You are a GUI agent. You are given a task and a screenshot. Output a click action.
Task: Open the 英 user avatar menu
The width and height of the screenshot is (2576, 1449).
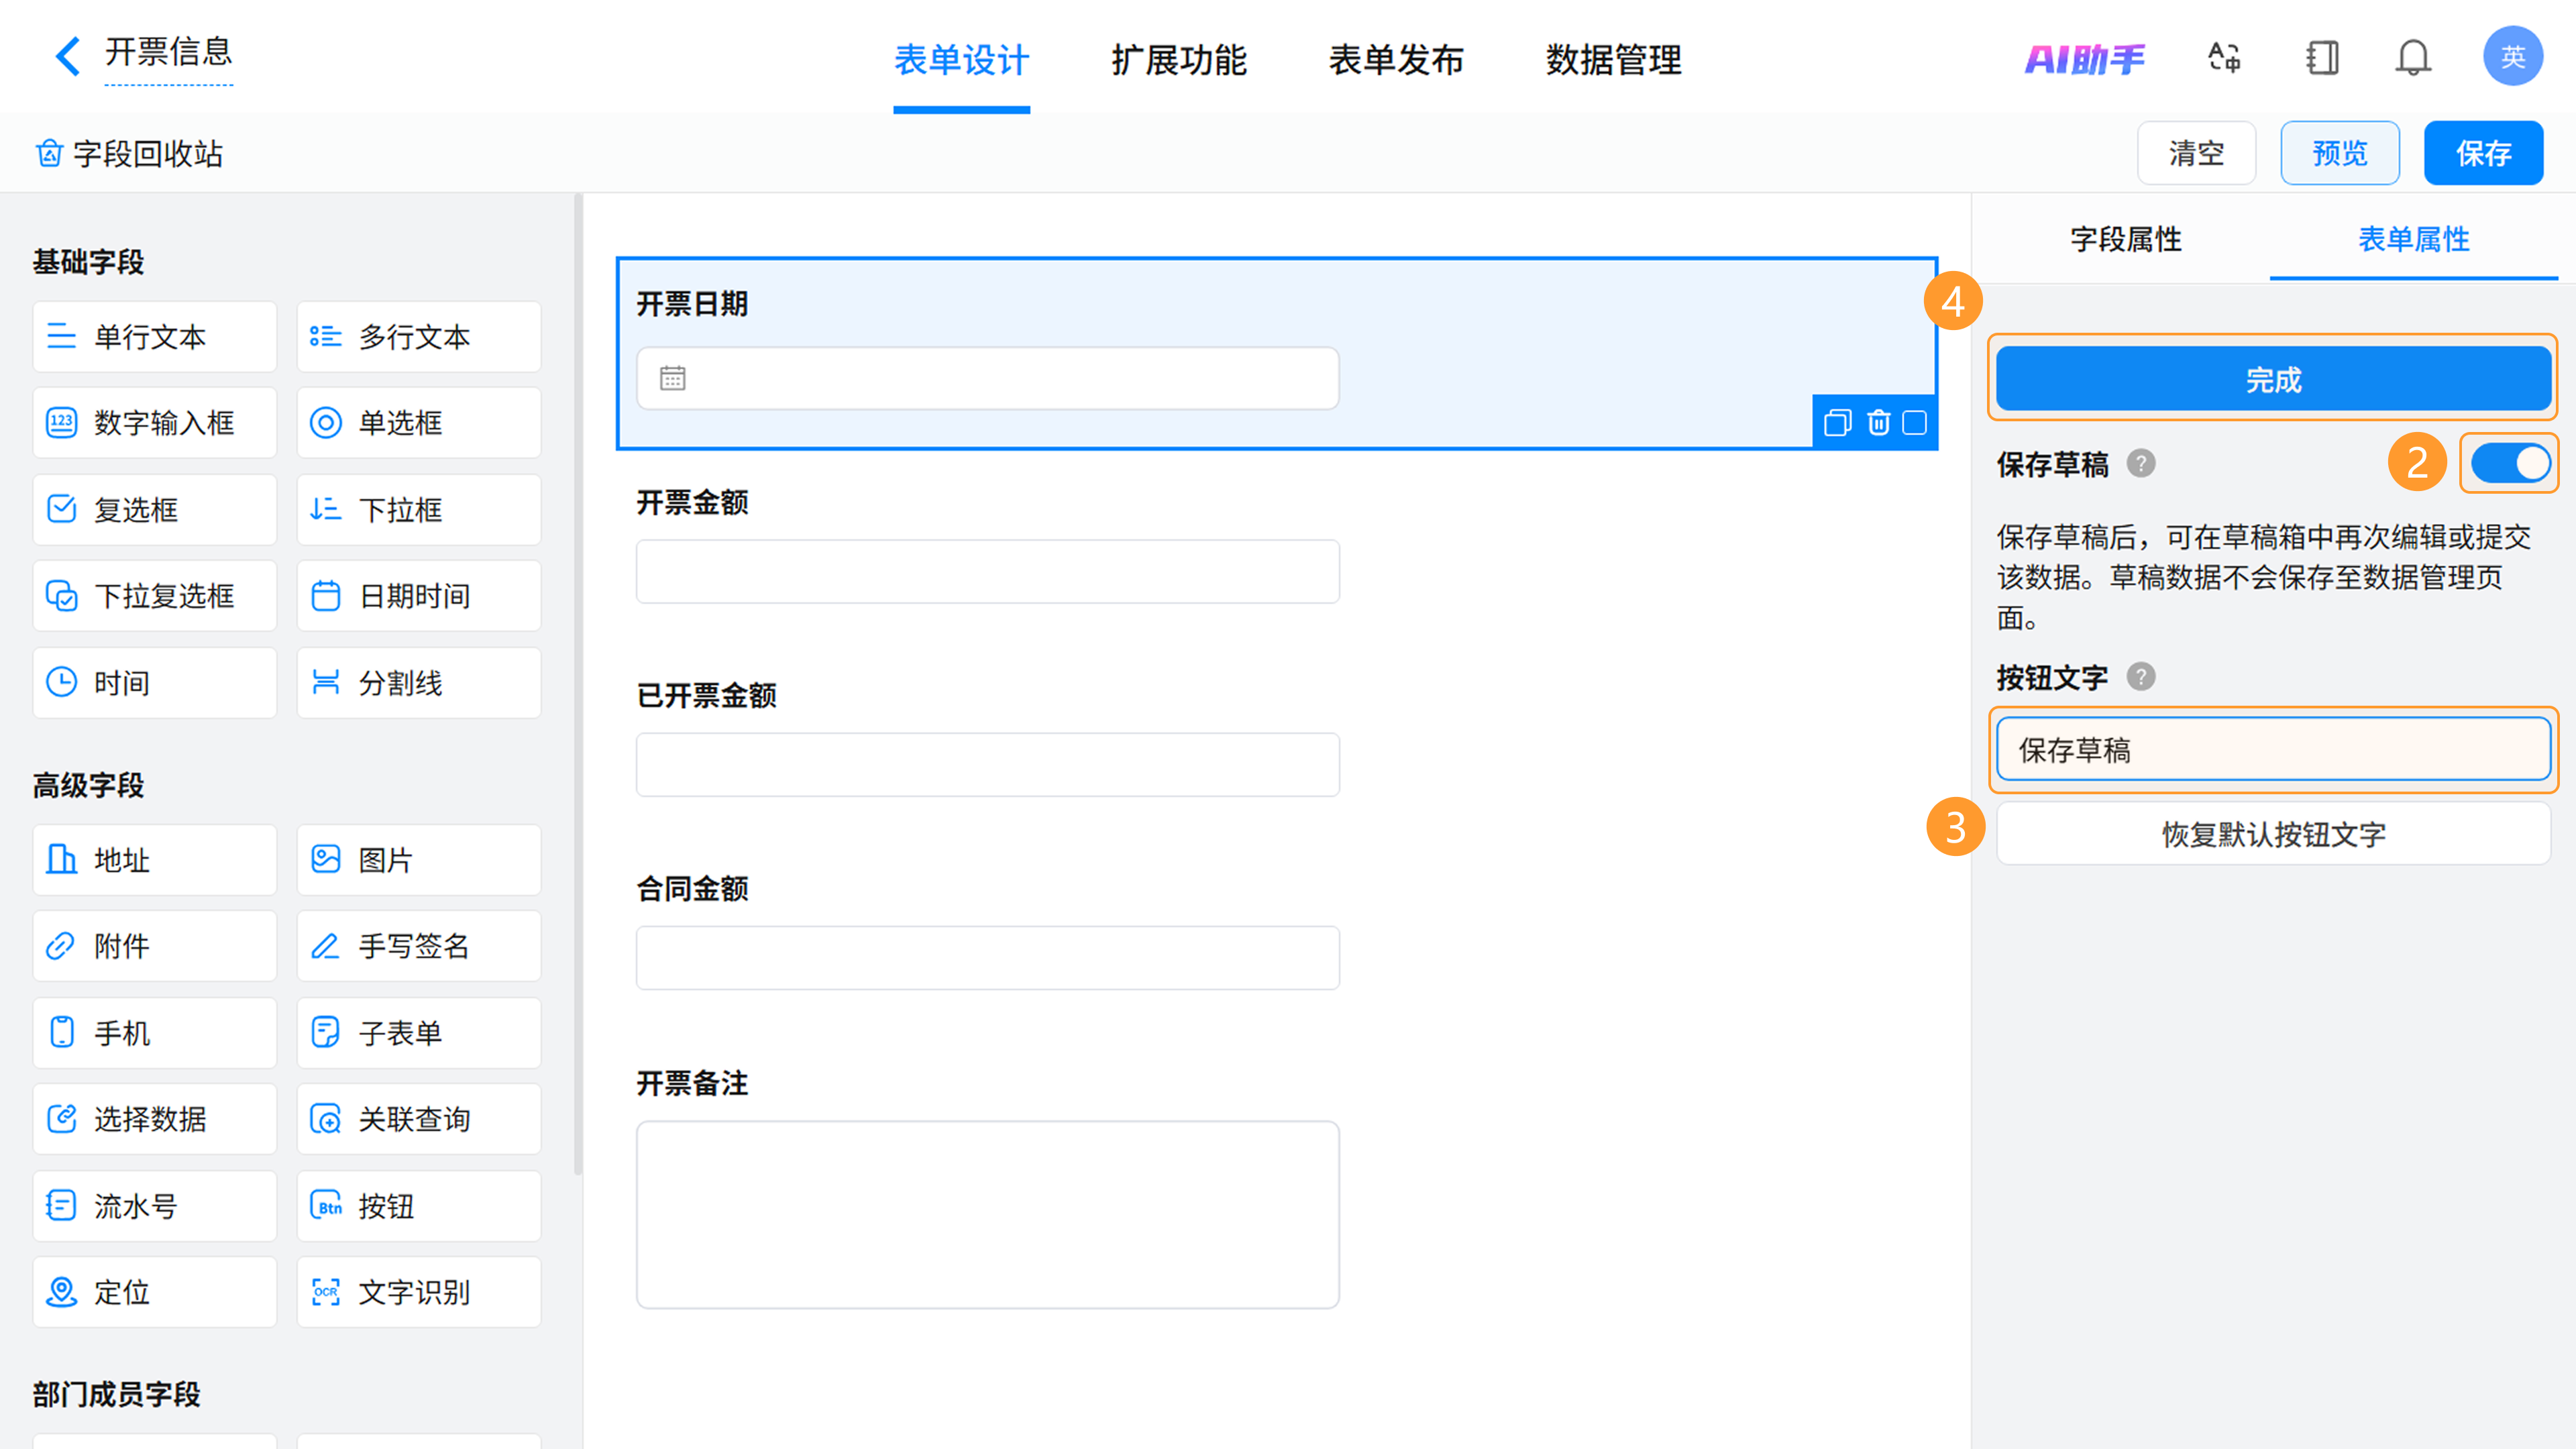pyautogui.click(x=2513, y=57)
